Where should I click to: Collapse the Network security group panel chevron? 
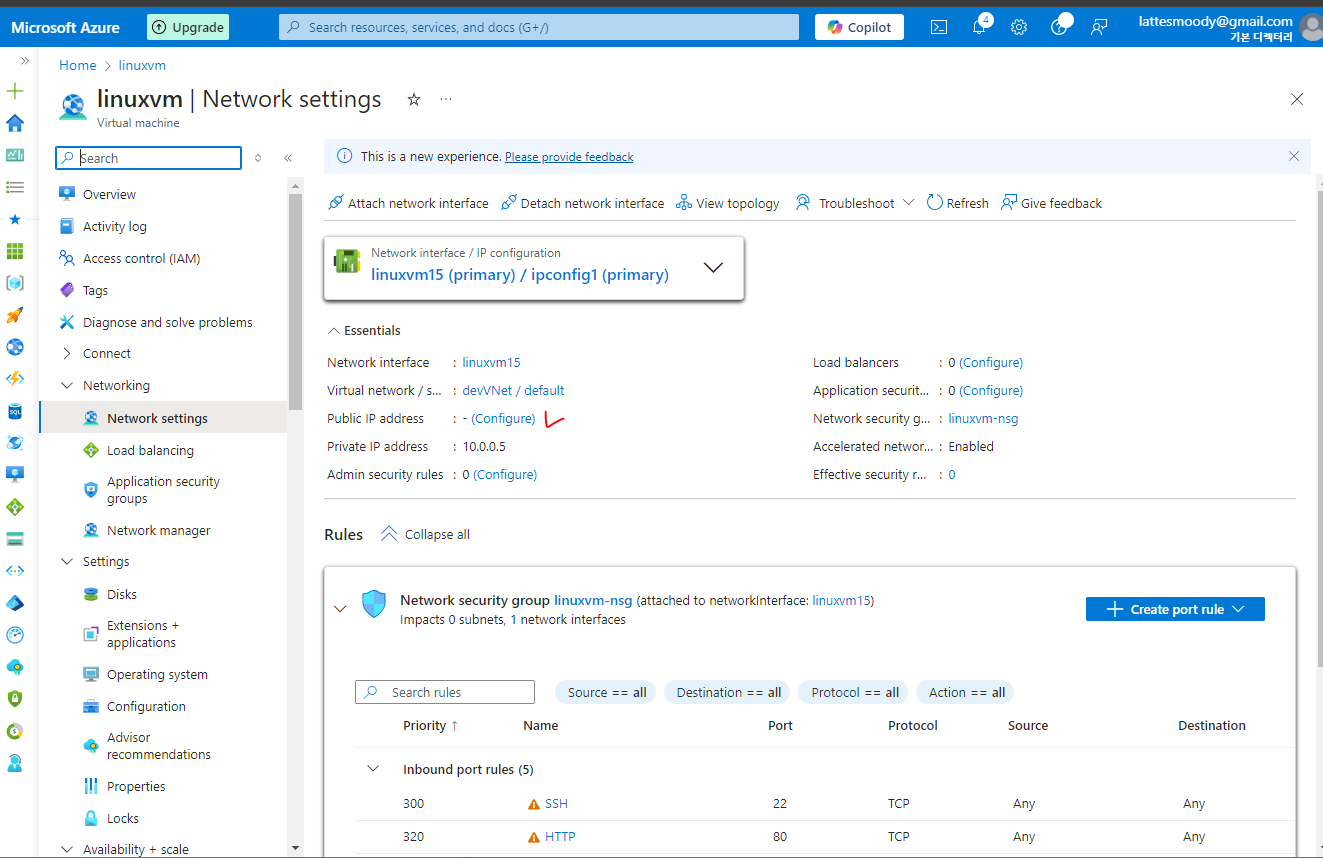click(x=340, y=608)
